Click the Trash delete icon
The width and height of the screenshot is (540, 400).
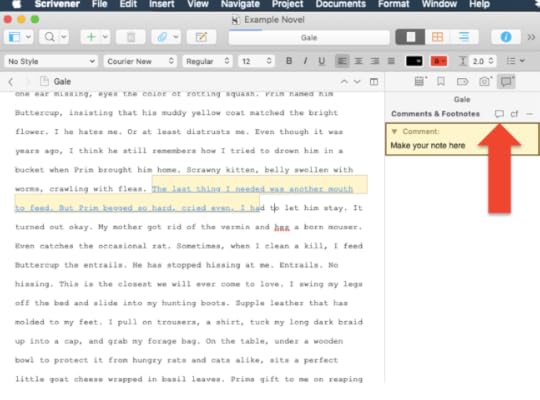pos(131,37)
